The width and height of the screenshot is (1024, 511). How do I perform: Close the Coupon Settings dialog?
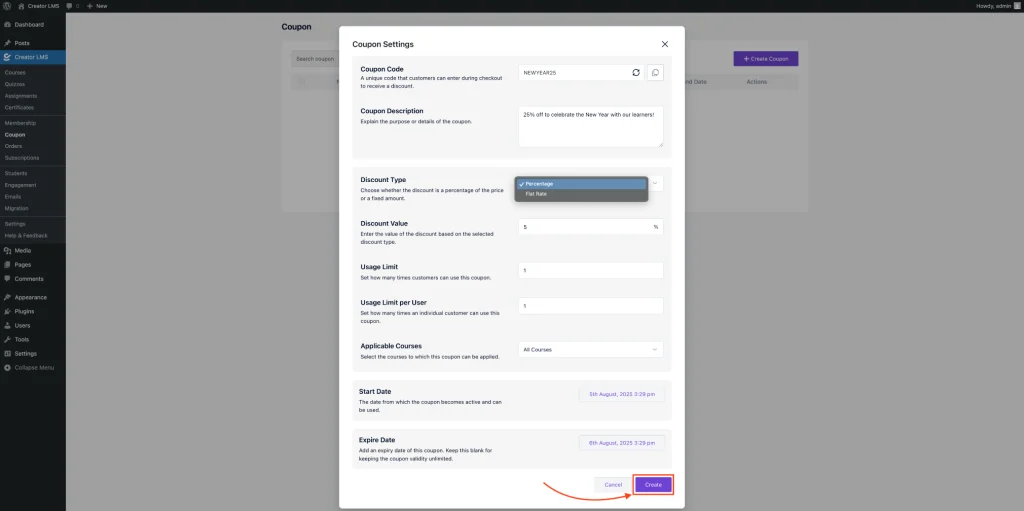click(x=665, y=44)
